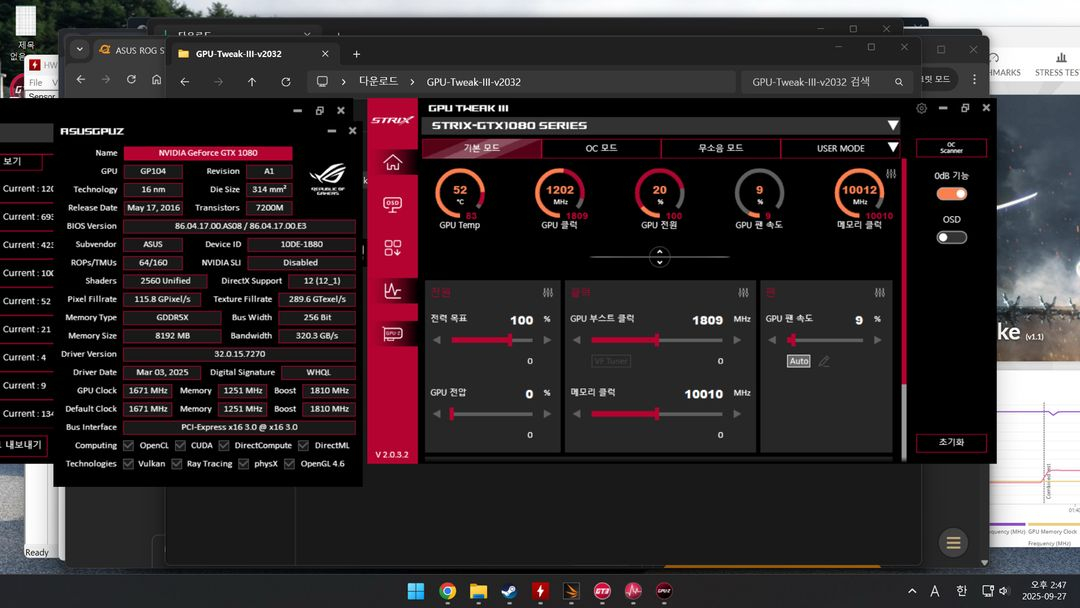Enable the OSD toggle switch
The image size is (1080, 608).
point(951,237)
